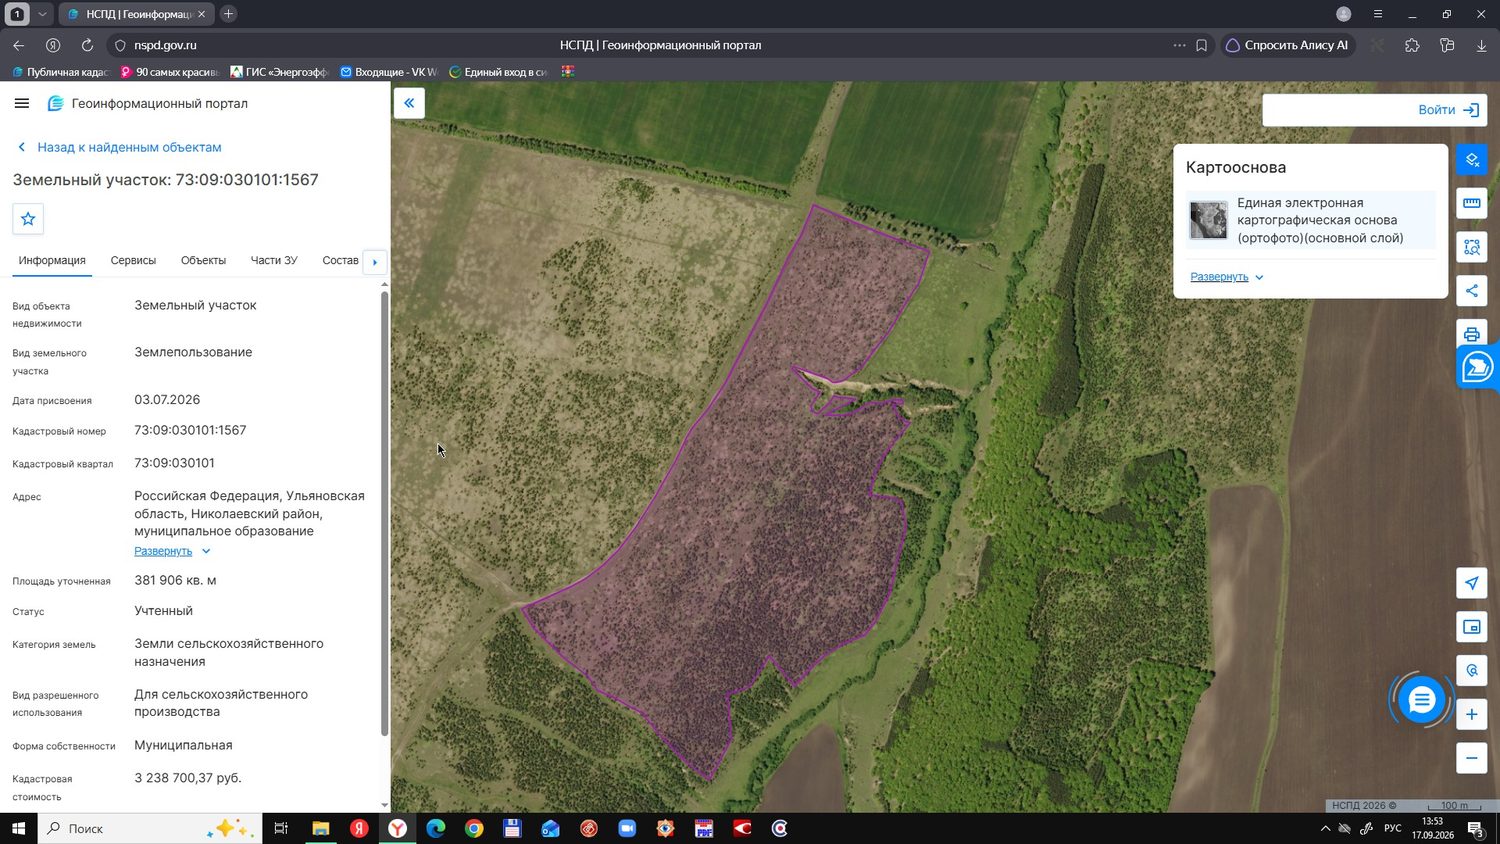Open the map layers icon
The image size is (1500, 844).
tap(1472, 160)
